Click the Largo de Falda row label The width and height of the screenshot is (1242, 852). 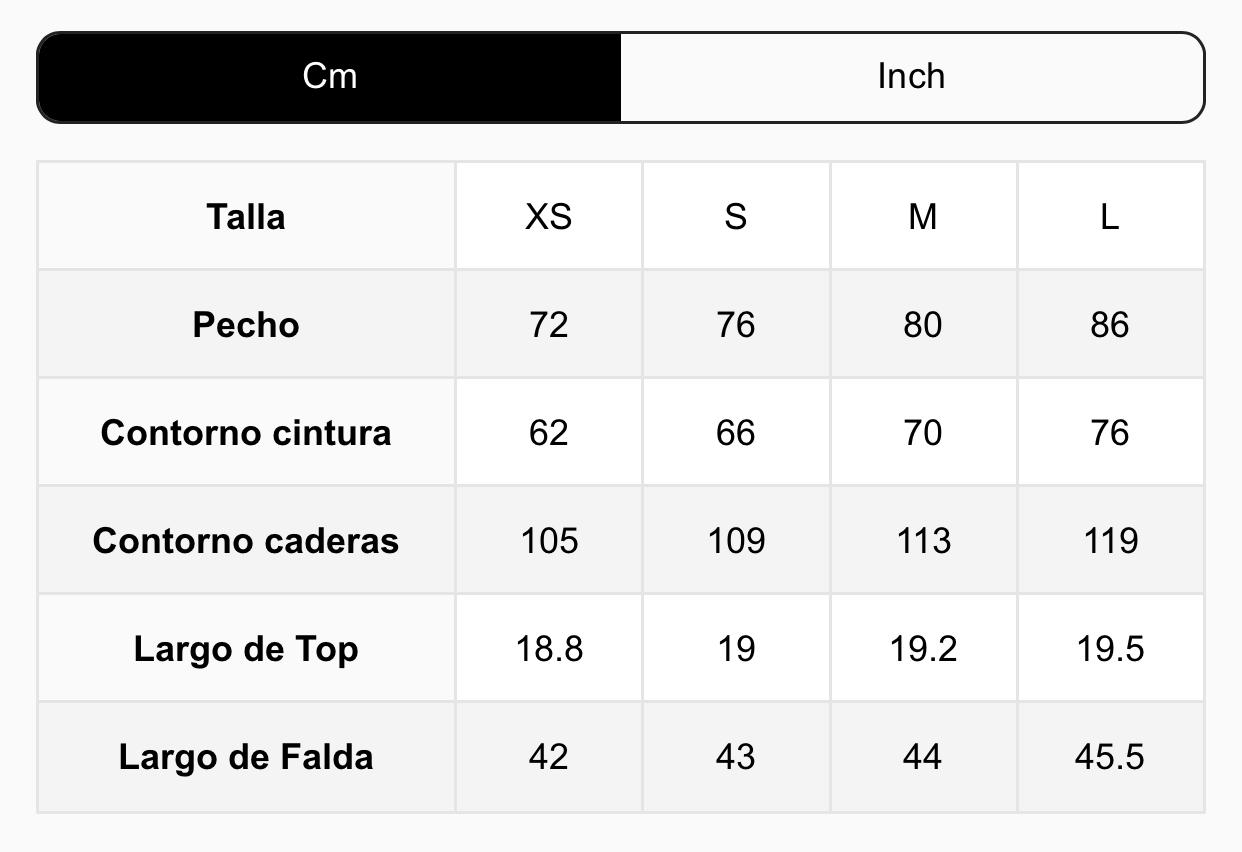[x=246, y=757]
